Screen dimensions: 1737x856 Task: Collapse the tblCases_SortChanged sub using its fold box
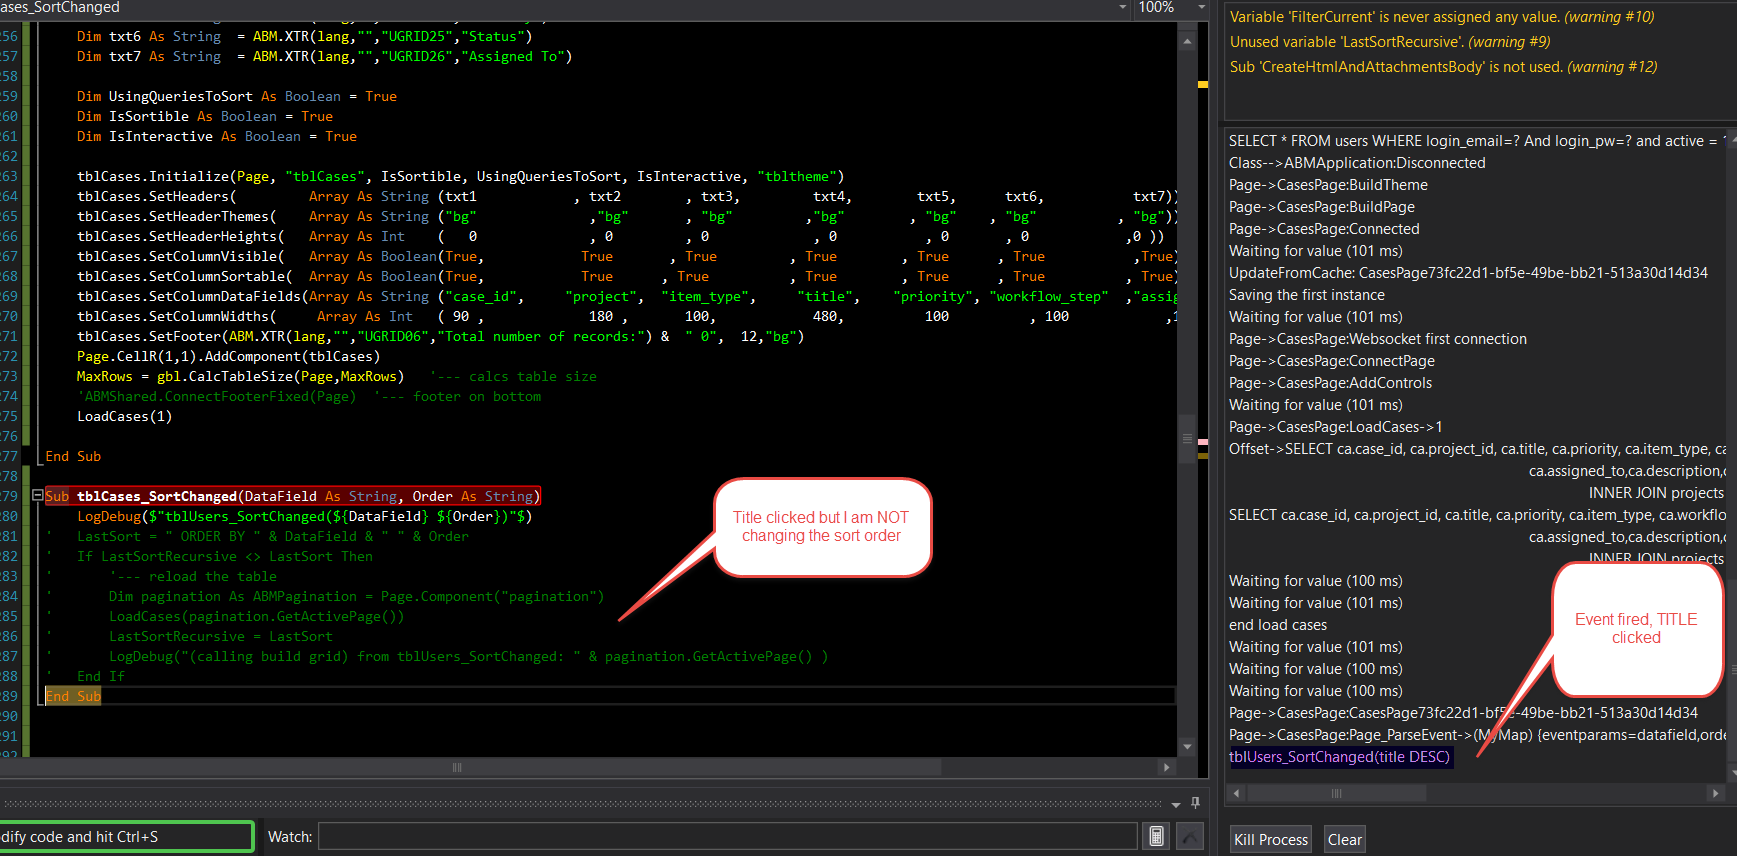point(38,495)
